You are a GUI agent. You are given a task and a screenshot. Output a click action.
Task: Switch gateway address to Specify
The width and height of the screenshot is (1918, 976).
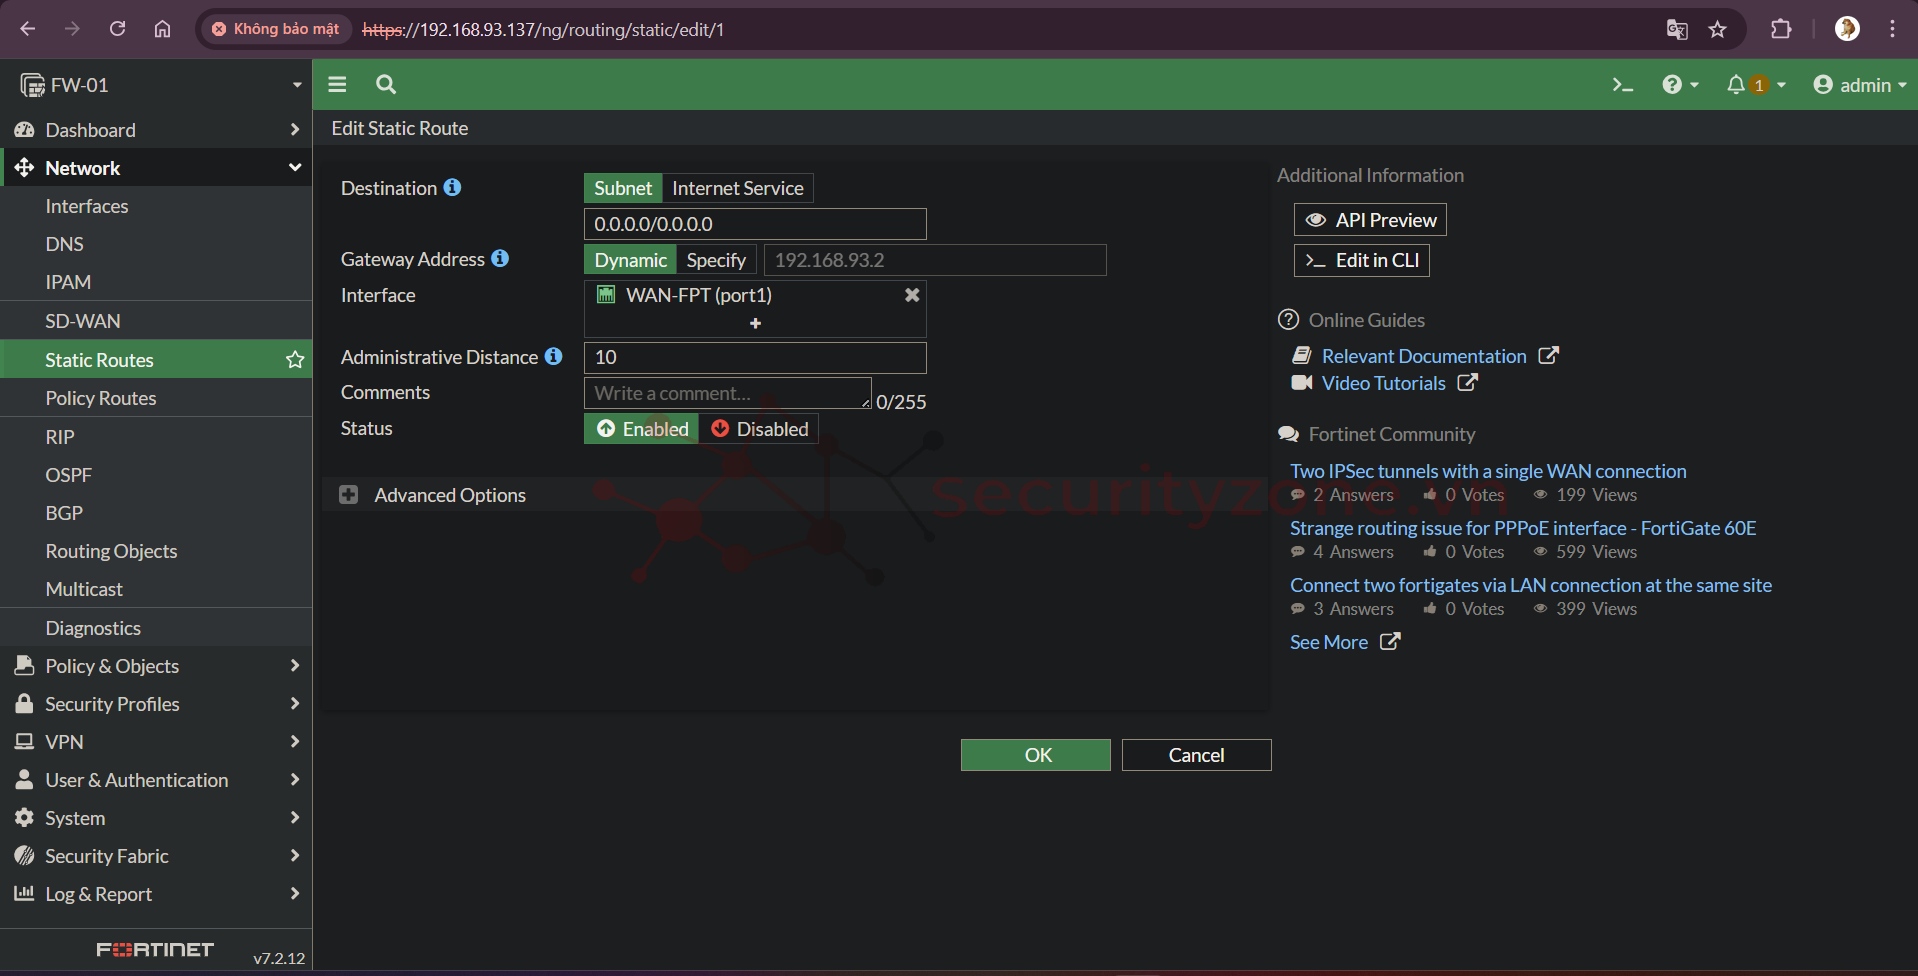[716, 260]
